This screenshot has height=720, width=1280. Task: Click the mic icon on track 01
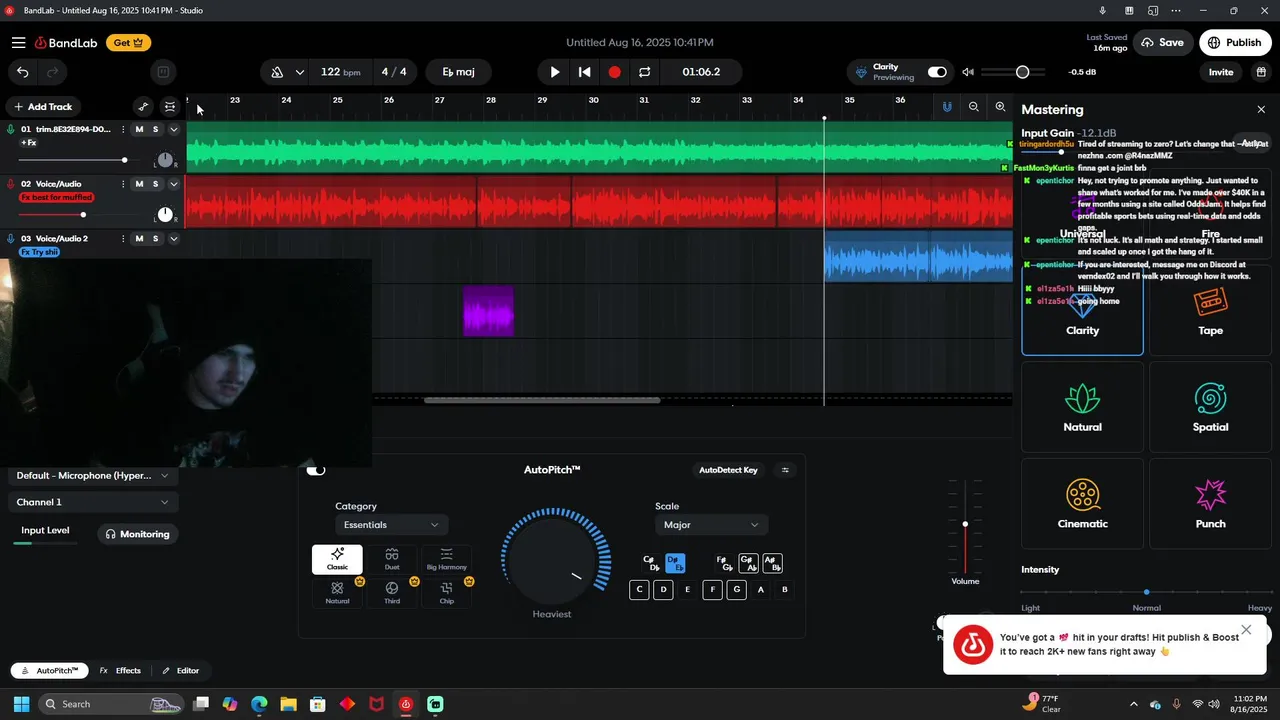(x=10, y=129)
